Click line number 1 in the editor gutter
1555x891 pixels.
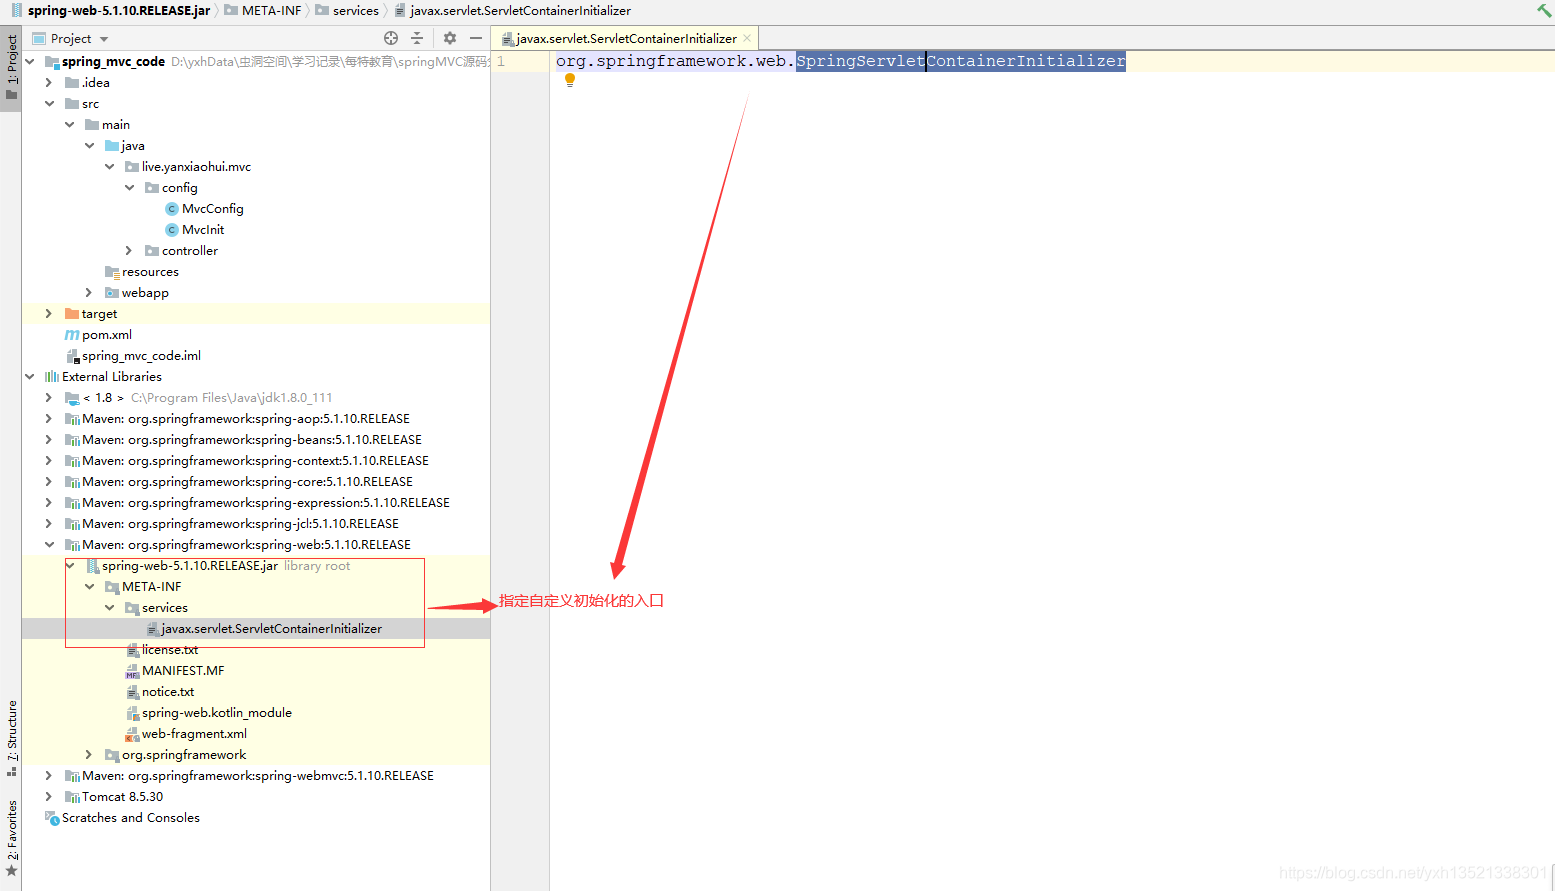pos(501,61)
